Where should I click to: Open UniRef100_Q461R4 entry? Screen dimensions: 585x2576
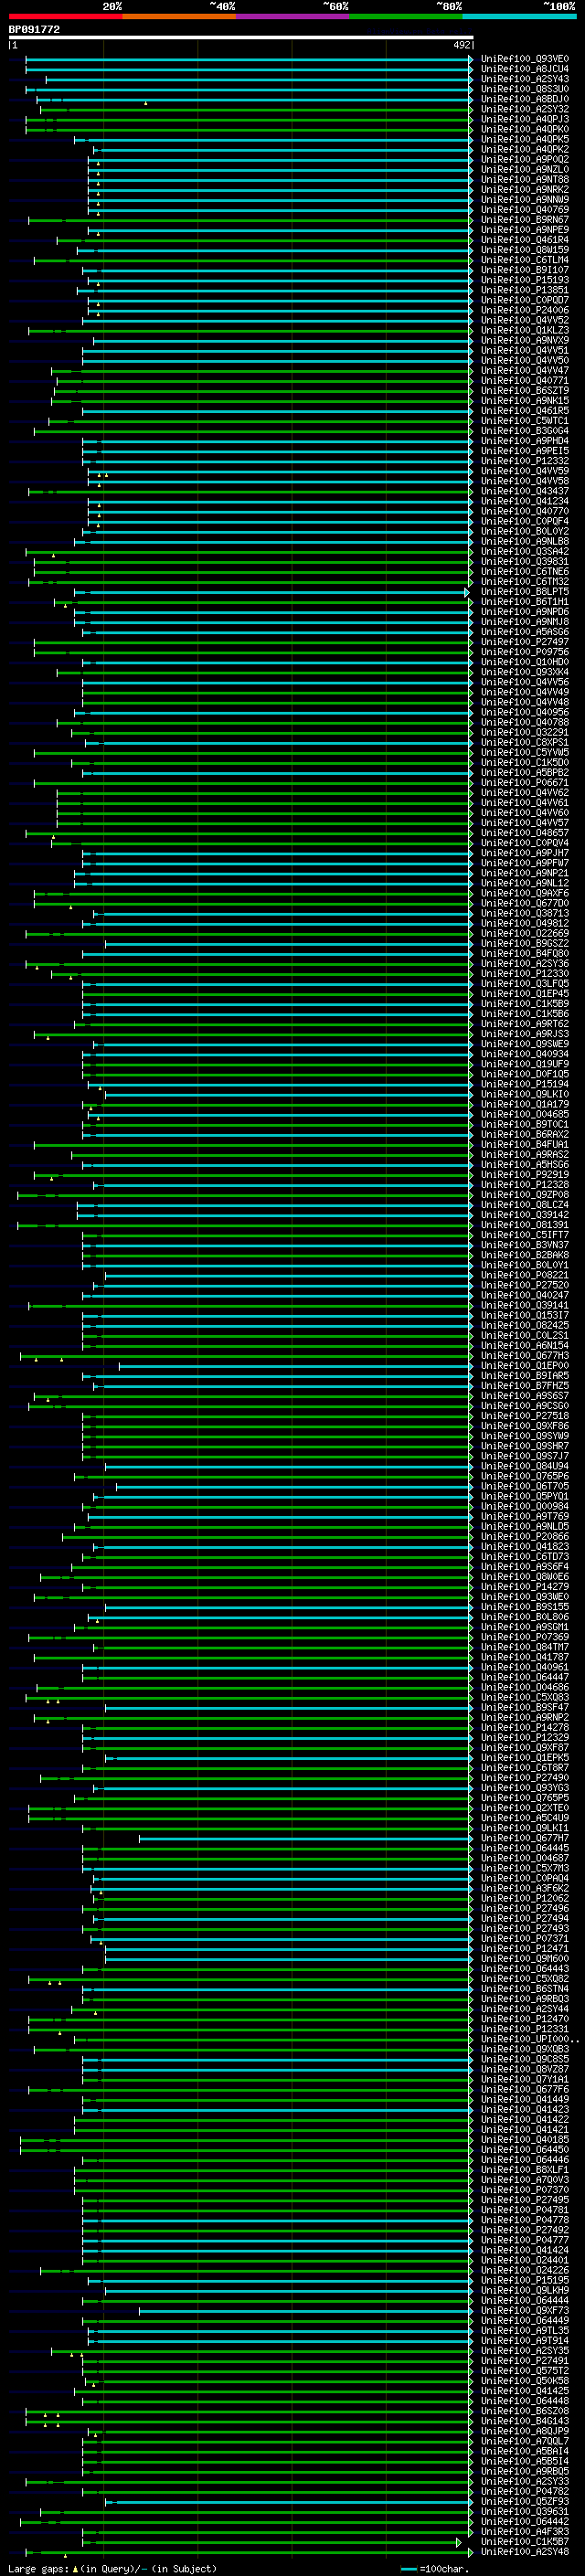coord(524,240)
